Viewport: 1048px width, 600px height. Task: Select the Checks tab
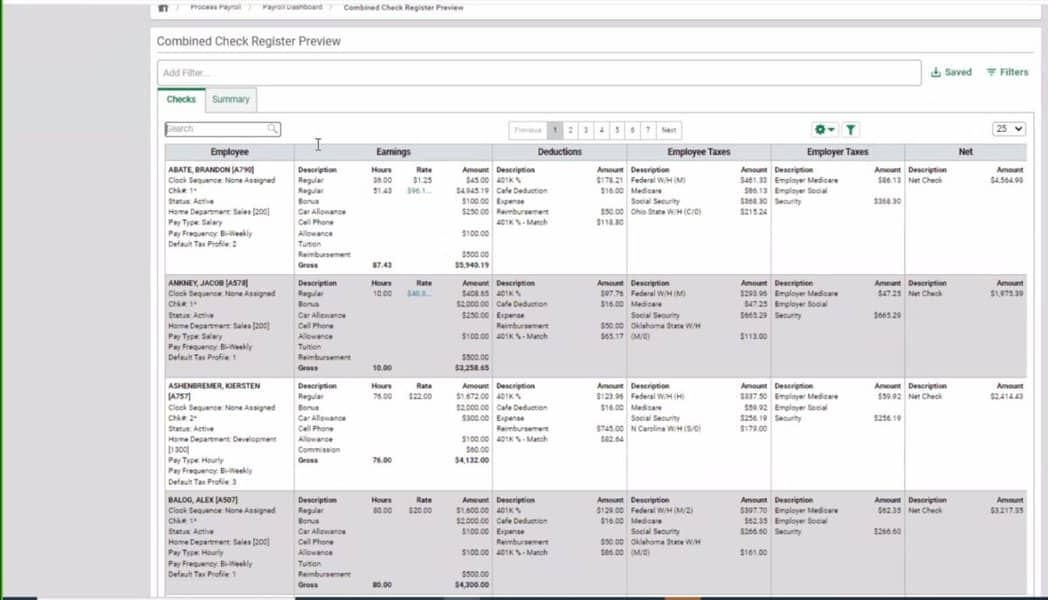click(181, 99)
